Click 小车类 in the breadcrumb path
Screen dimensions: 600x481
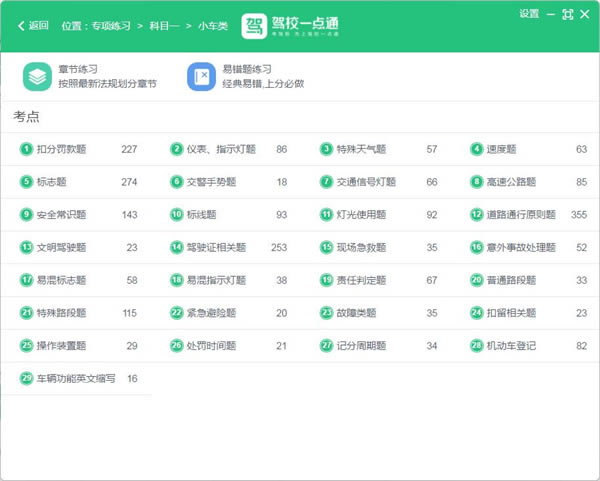tap(210, 26)
